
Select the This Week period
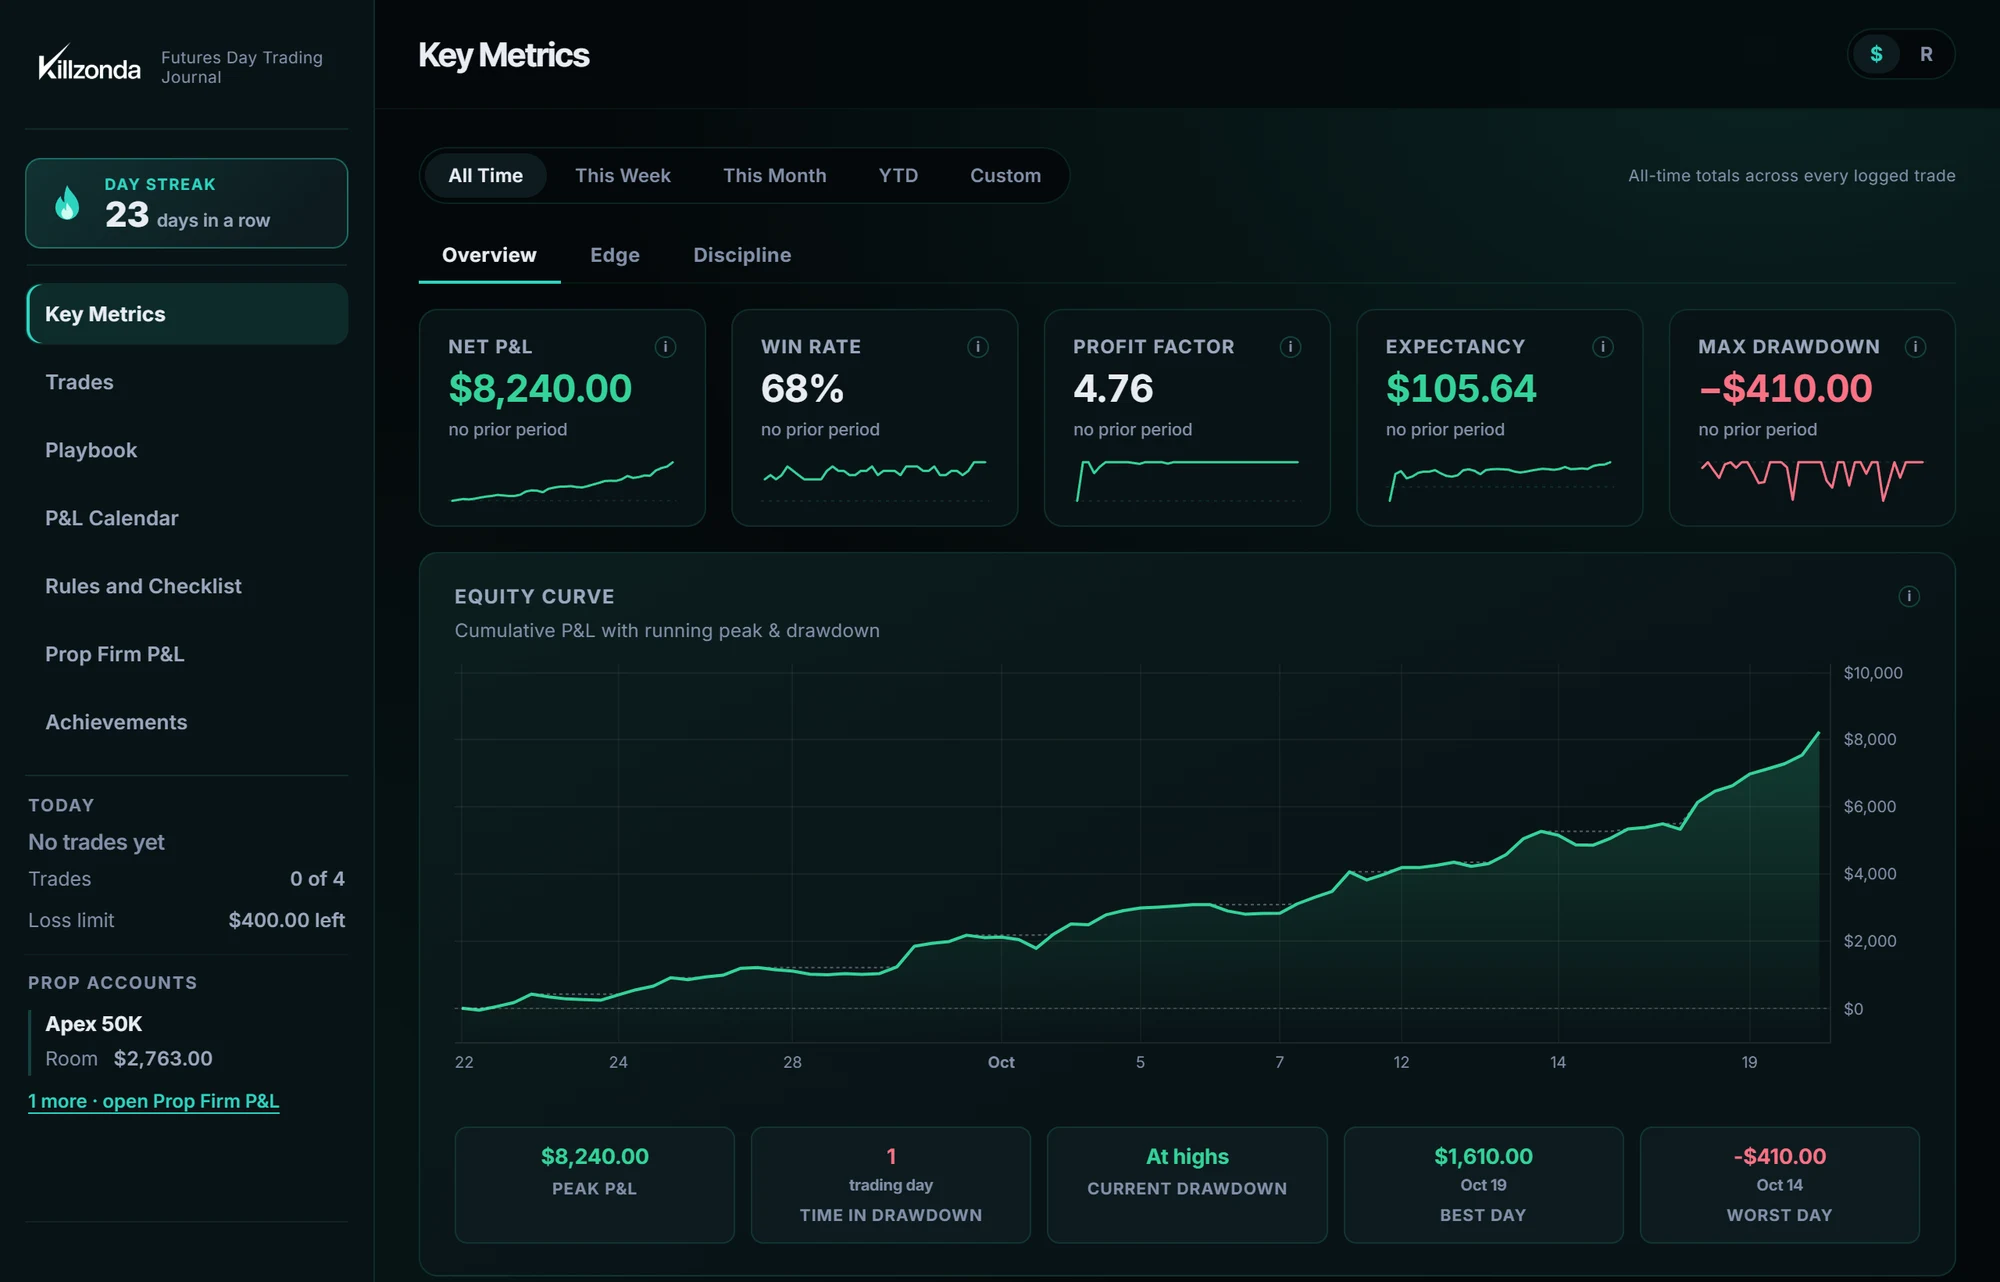click(x=622, y=176)
